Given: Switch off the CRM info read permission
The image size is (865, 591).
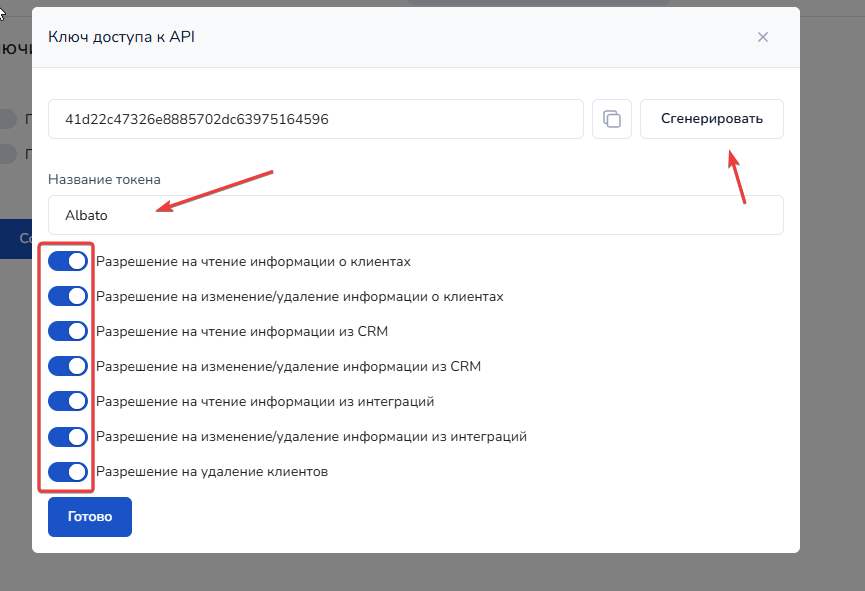Looking at the screenshot, I should 68,332.
